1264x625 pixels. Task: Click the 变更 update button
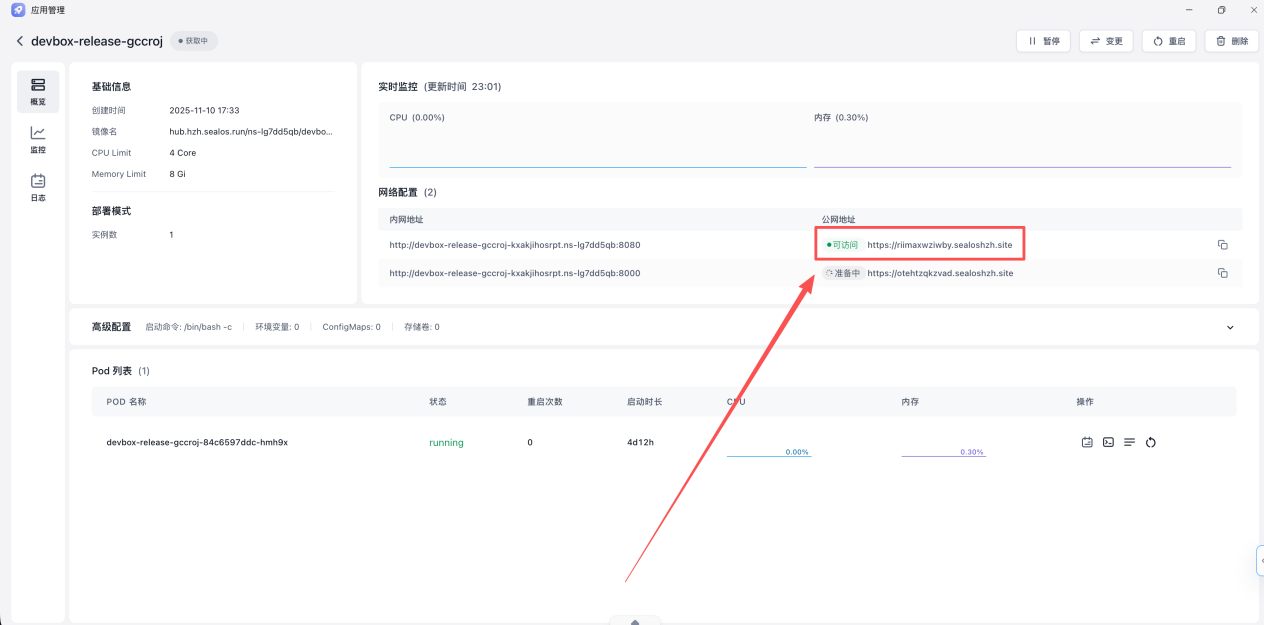point(1106,41)
